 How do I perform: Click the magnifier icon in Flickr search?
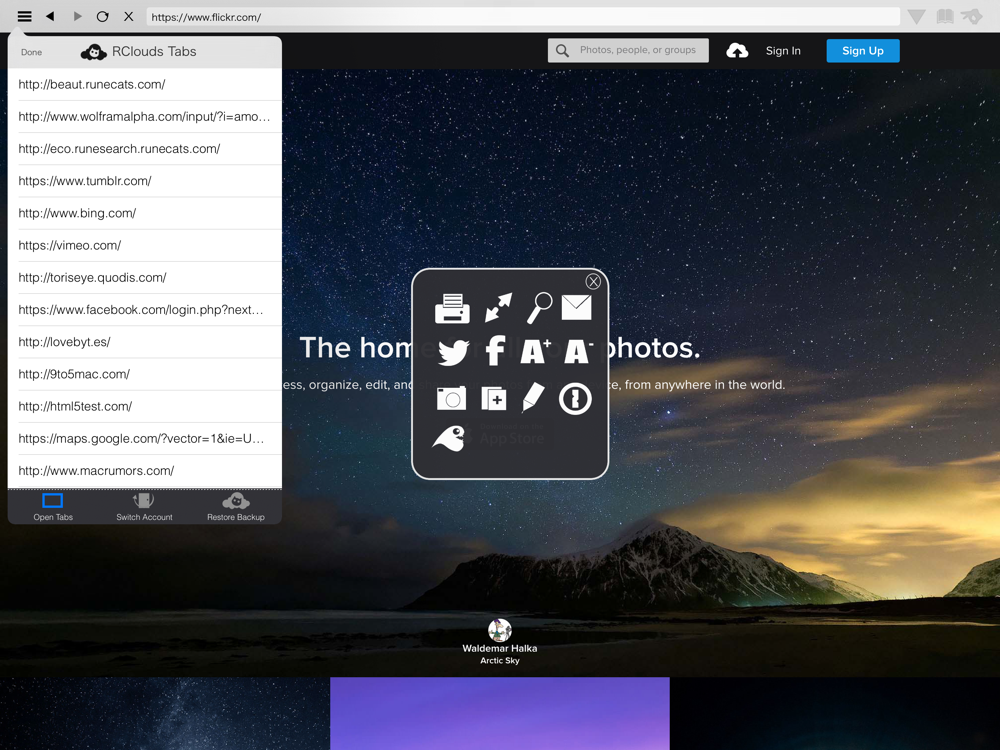(x=562, y=50)
